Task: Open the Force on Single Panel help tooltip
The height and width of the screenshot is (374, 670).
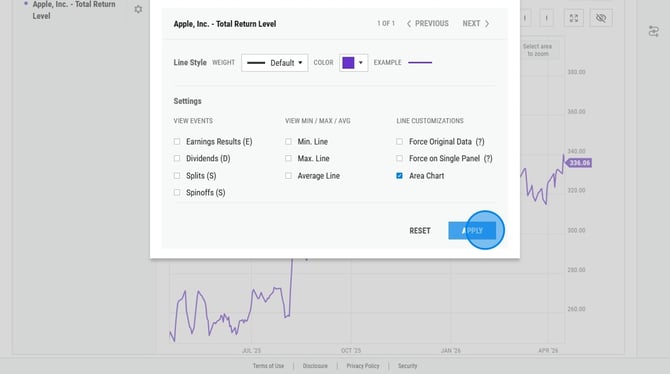Action: (x=488, y=159)
